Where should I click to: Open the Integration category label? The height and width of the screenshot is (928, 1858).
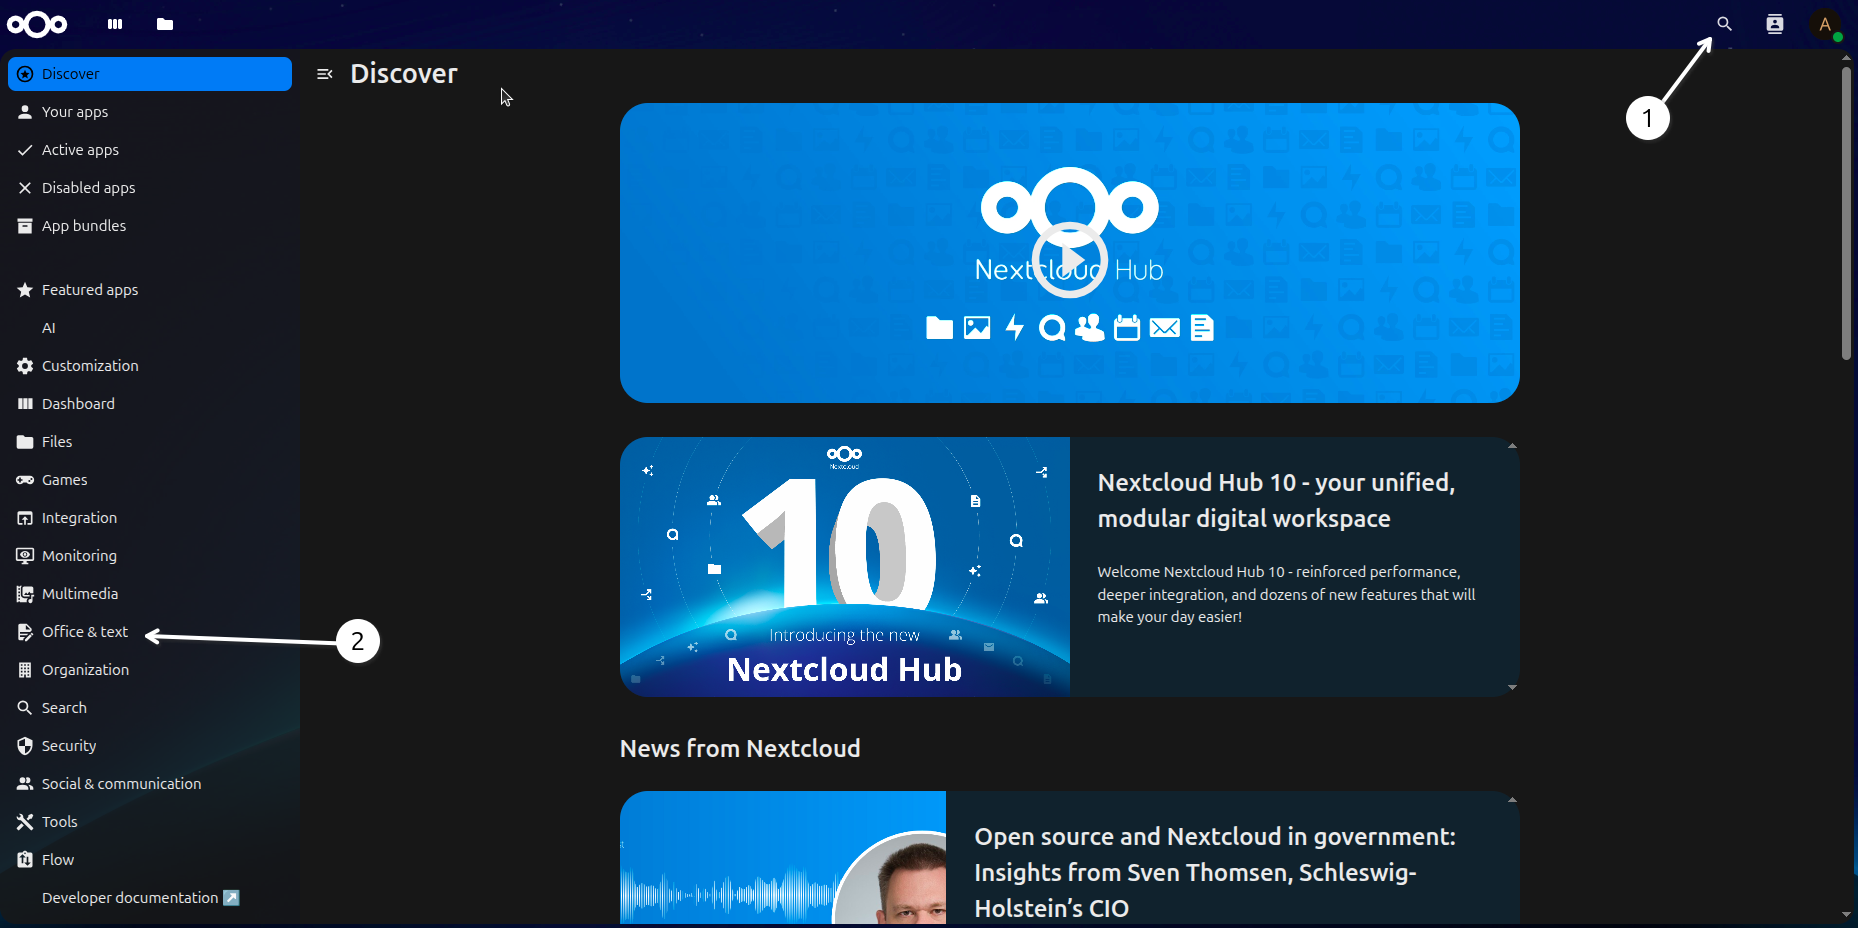click(x=79, y=518)
